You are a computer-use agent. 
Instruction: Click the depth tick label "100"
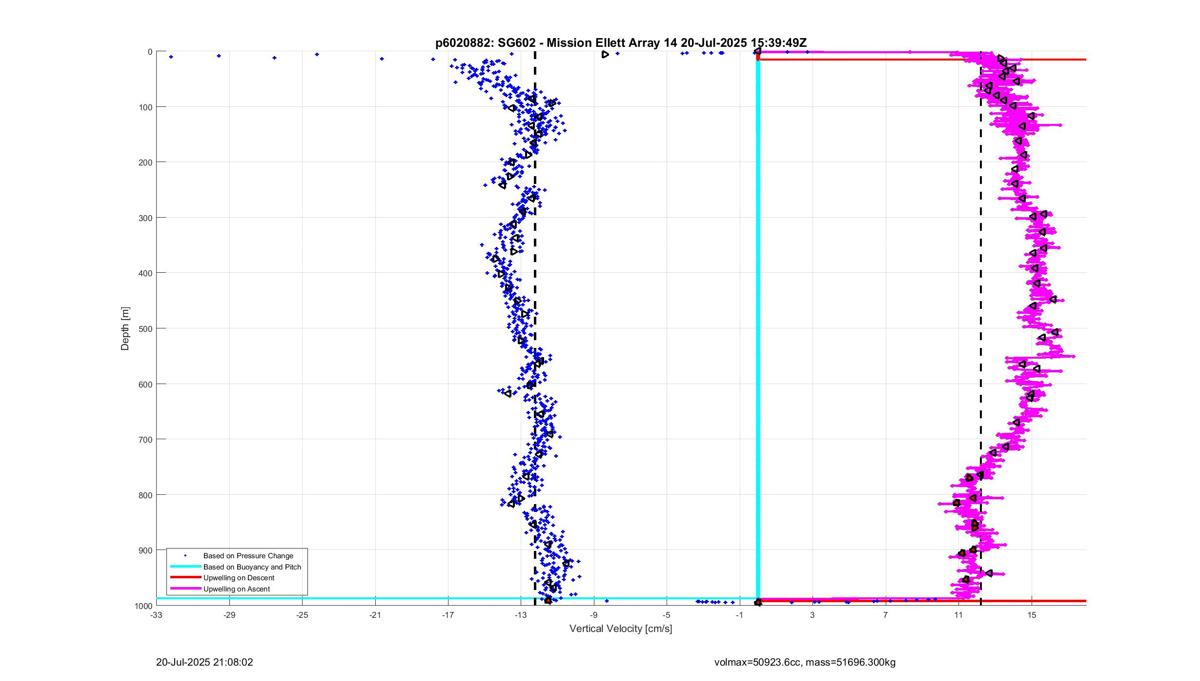pos(146,107)
